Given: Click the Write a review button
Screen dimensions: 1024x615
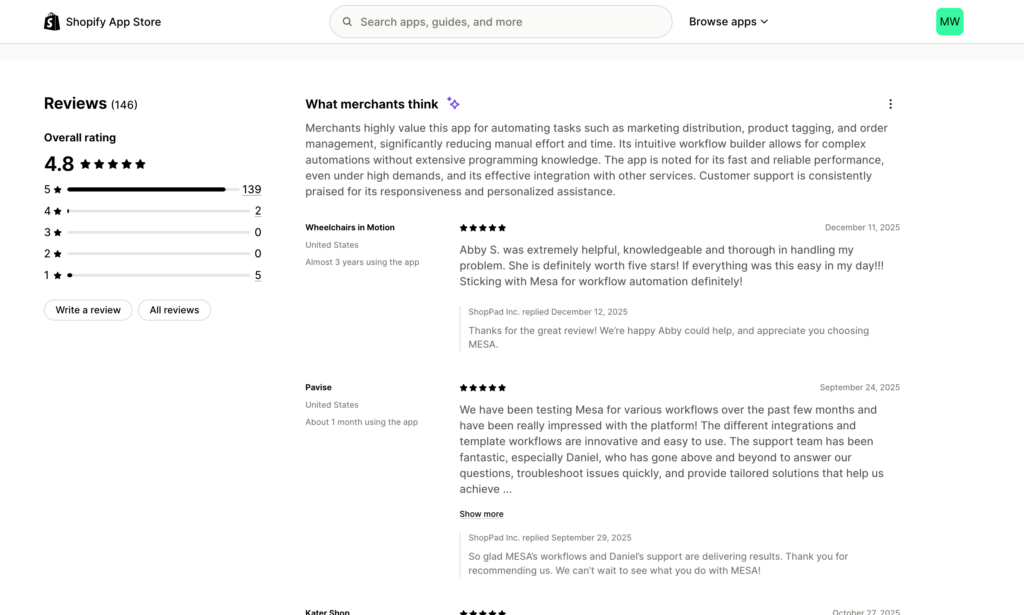Looking at the screenshot, I should (87, 310).
